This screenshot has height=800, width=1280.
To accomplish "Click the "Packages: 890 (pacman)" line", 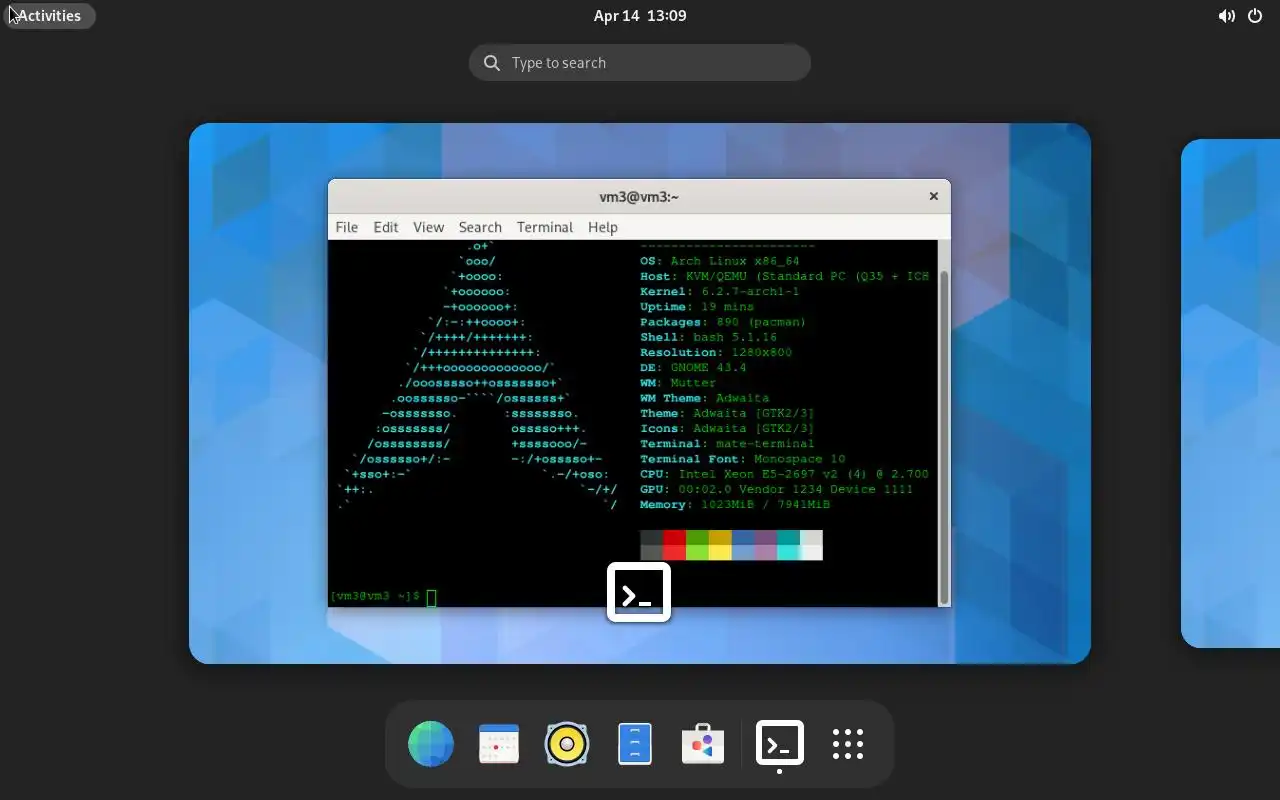I will 723,322.
